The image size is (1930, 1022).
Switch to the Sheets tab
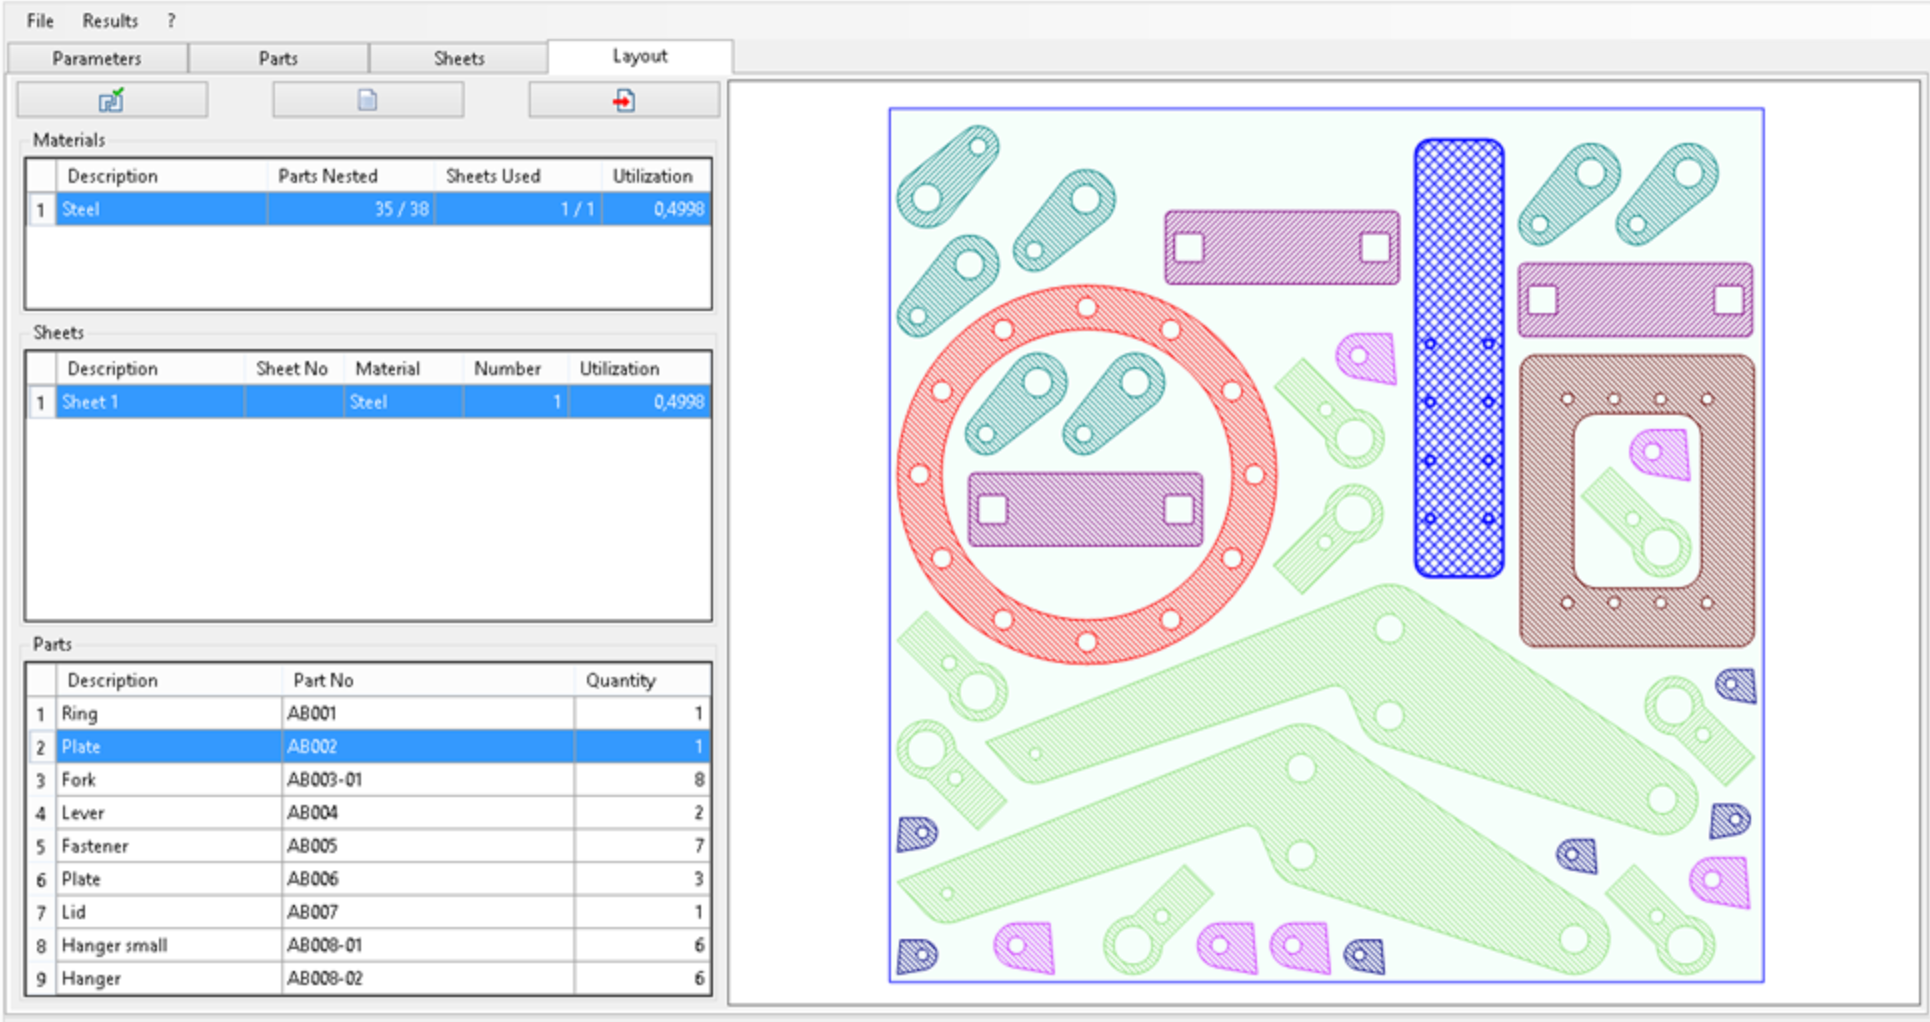click(x=459, y=58)
